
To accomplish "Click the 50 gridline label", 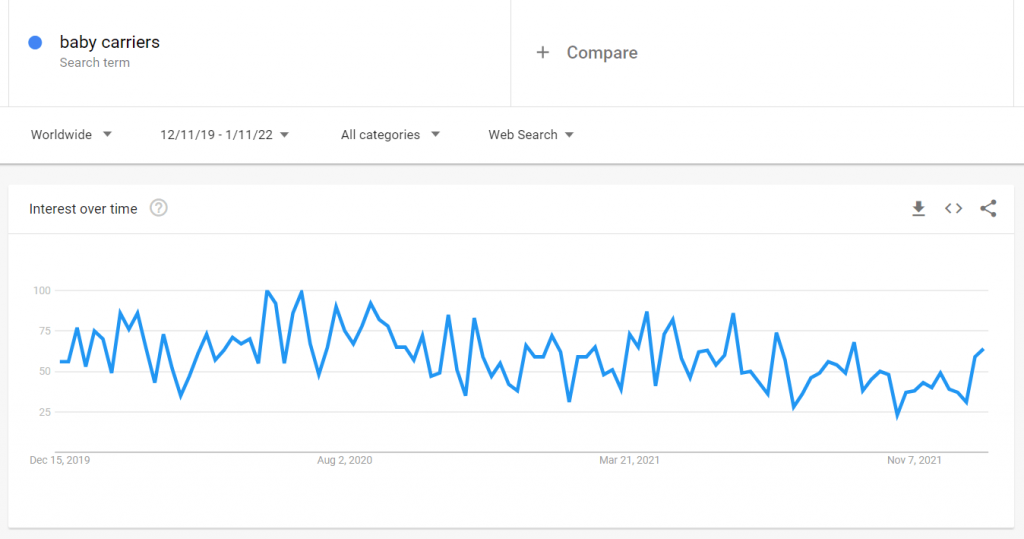I will [x=44, y=371].
